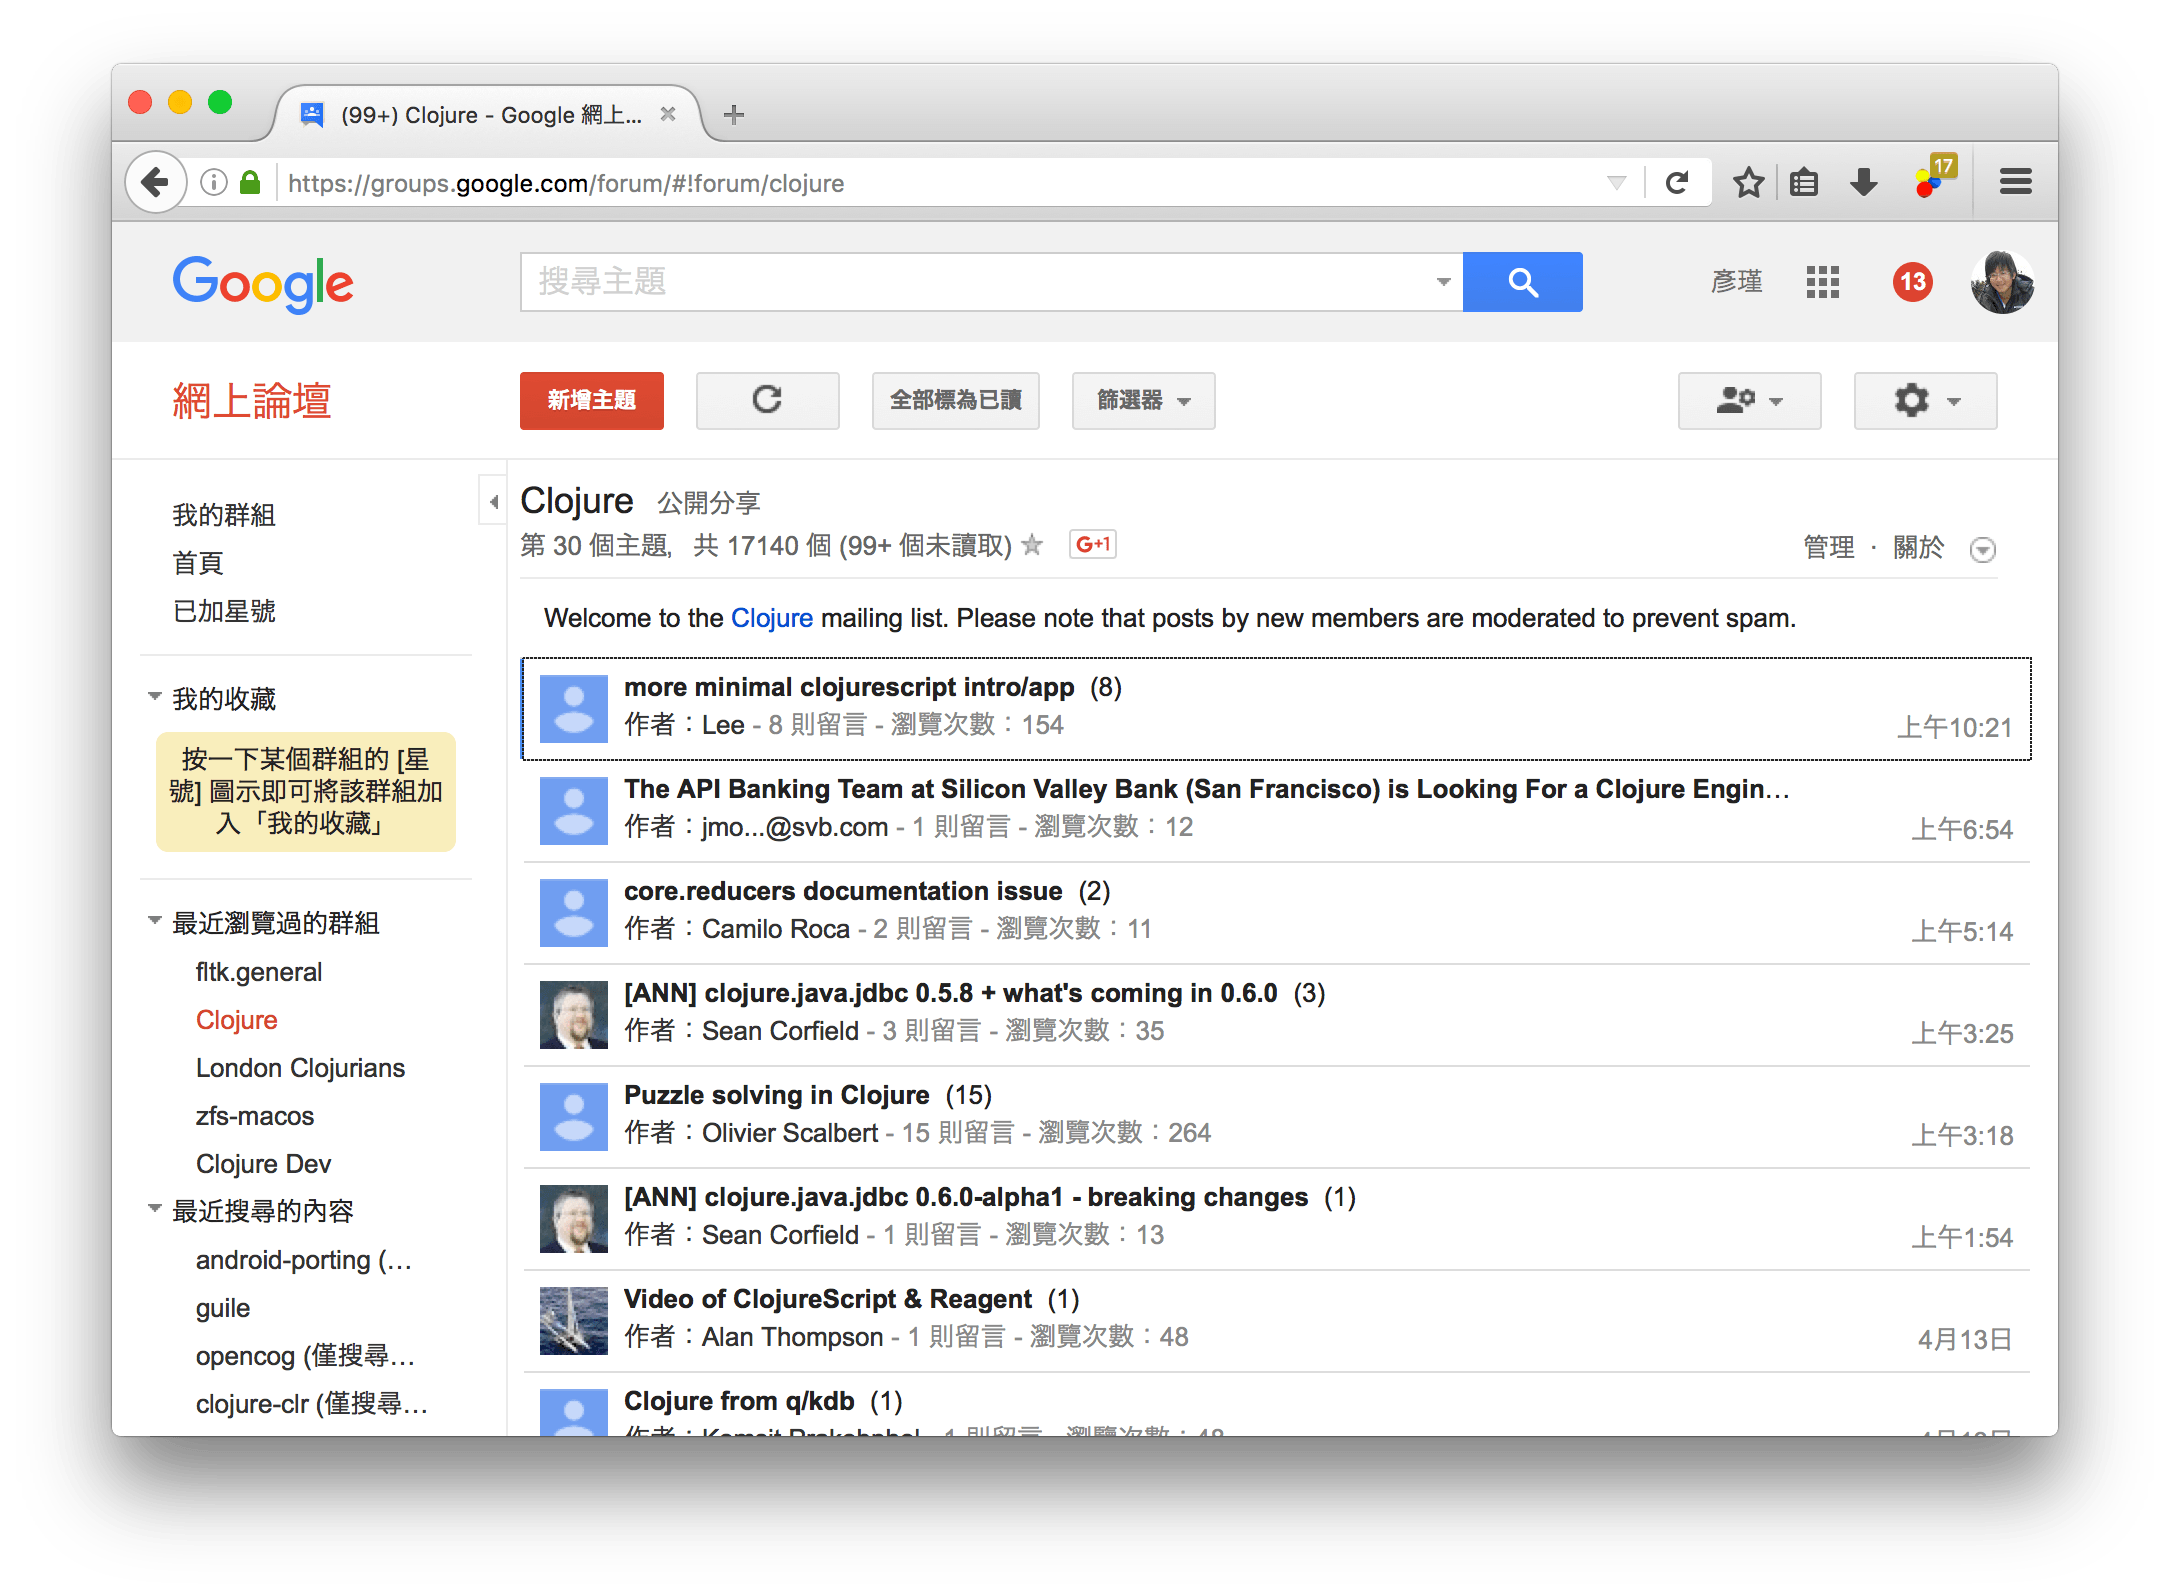
Task: Open the browser hamburger menu
Action: click(2015, 182)
